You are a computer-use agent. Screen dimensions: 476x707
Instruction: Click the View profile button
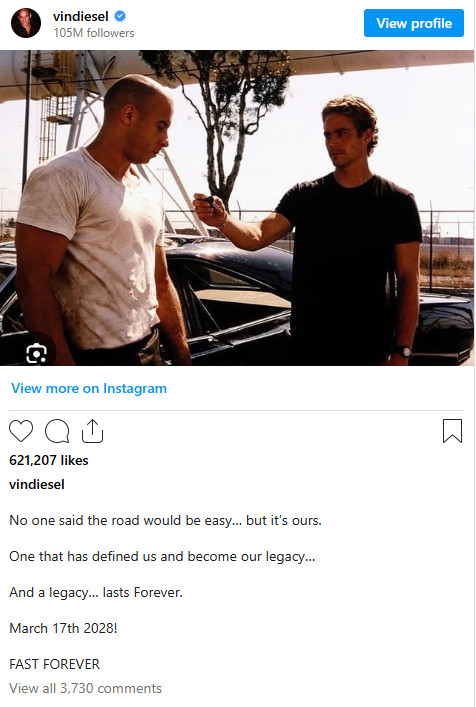tap(414, 23)
